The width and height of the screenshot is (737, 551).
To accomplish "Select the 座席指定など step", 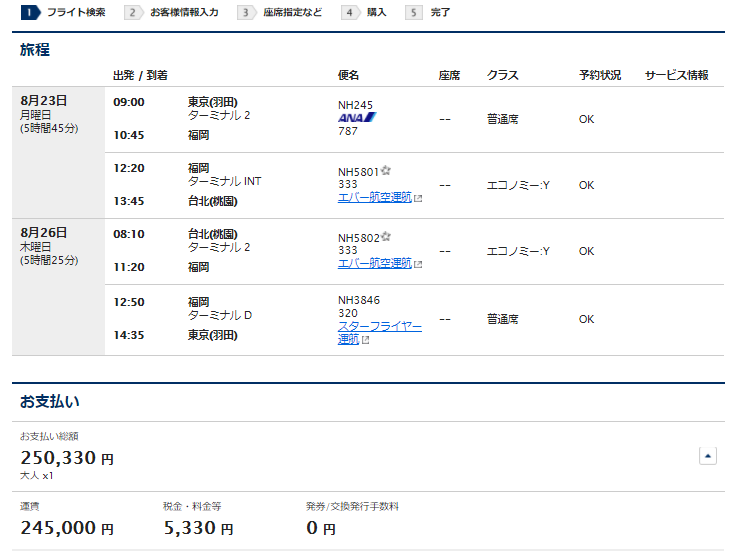I will [292, 13].
